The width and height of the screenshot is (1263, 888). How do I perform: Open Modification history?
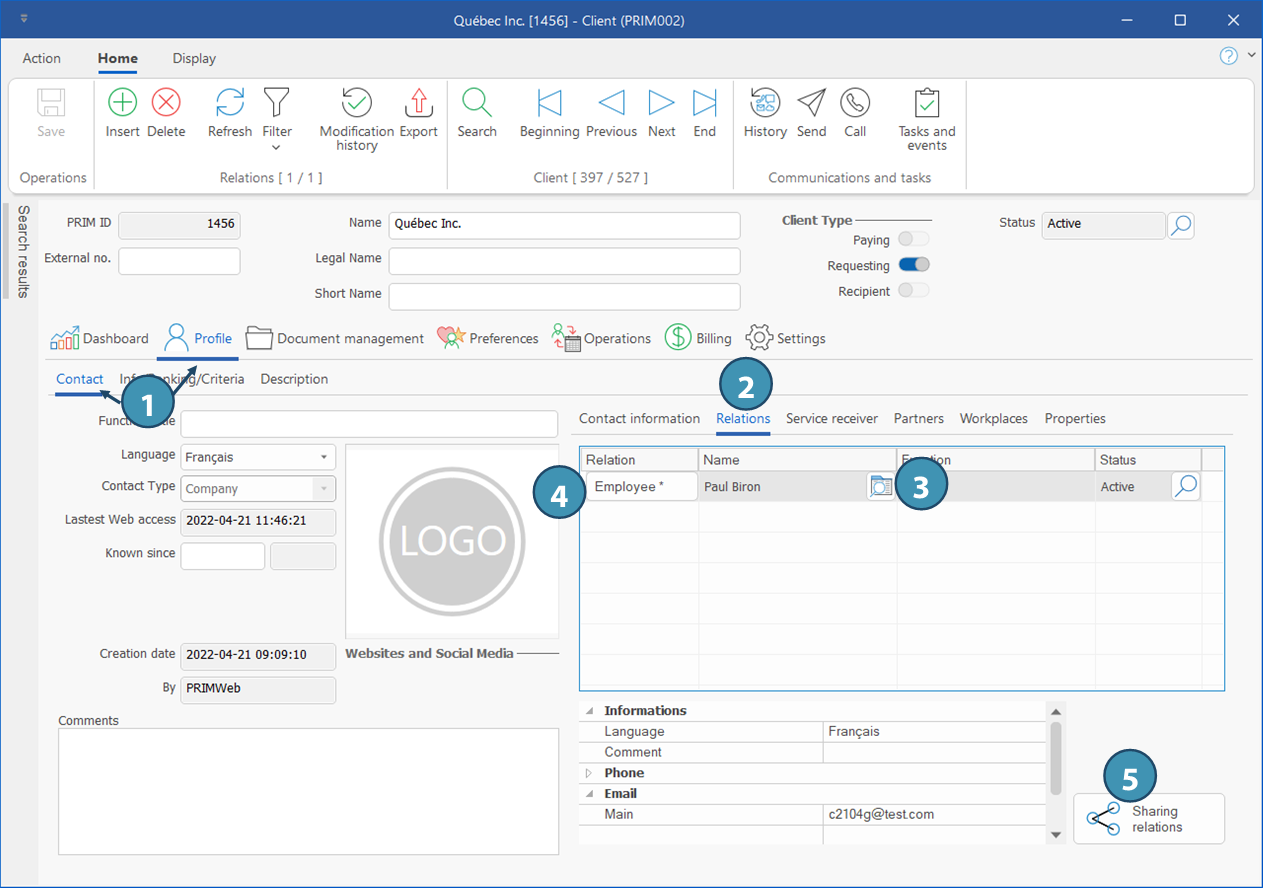pos(356,103)
